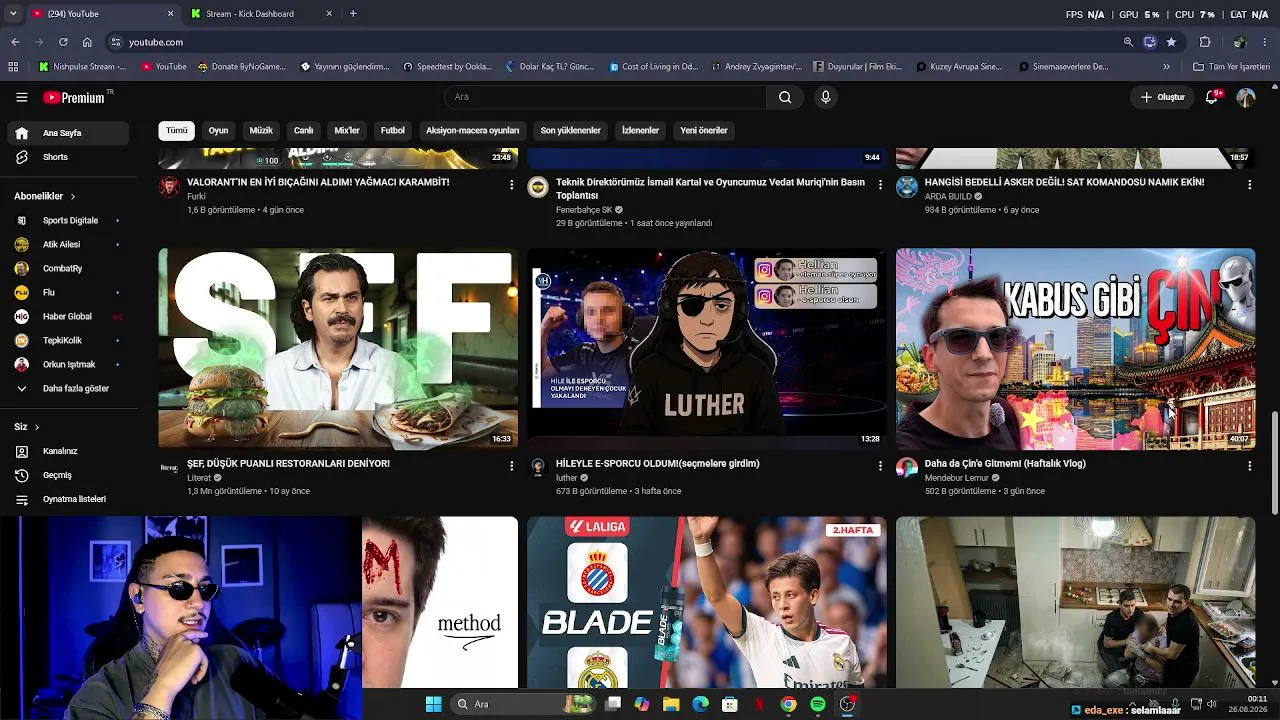Click the YouTube search input field

605,97
